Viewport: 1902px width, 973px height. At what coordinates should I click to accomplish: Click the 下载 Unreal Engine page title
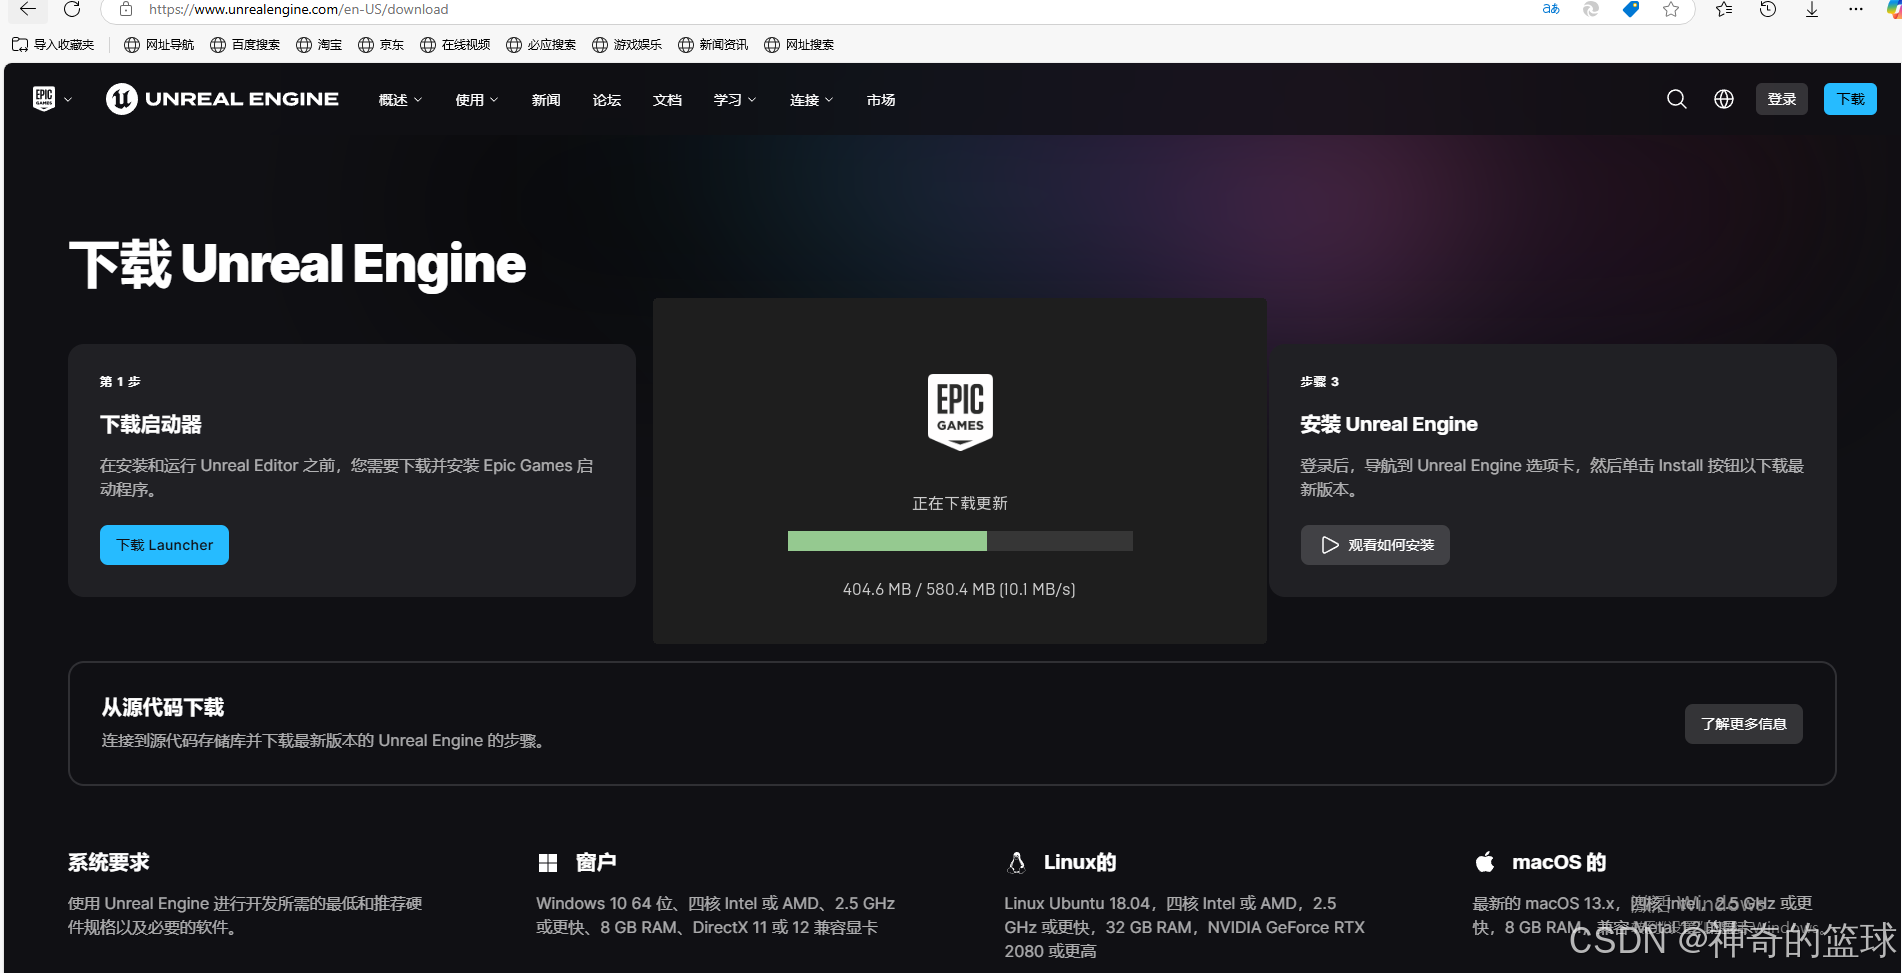coord(298,264)
